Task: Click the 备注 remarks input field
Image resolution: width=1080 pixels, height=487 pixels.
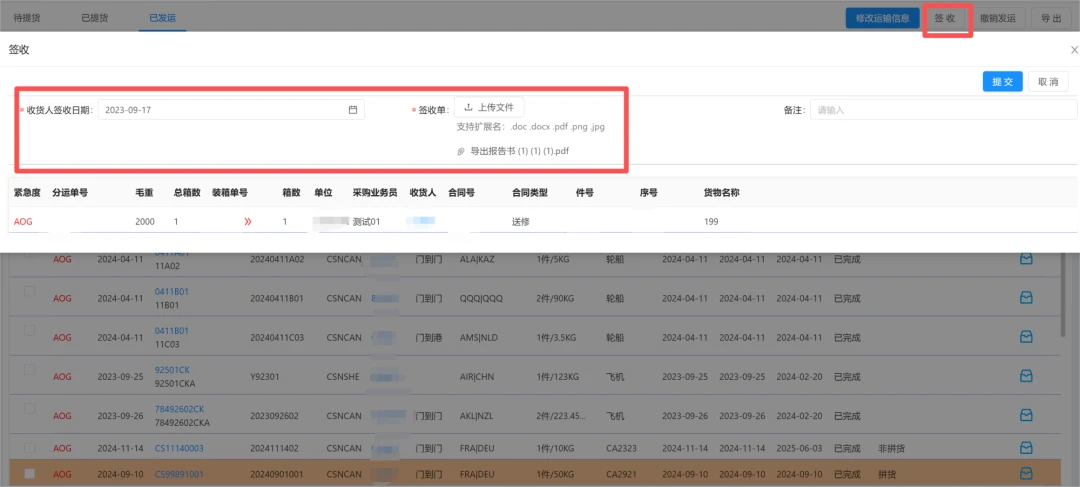Action: pos(943,110)
